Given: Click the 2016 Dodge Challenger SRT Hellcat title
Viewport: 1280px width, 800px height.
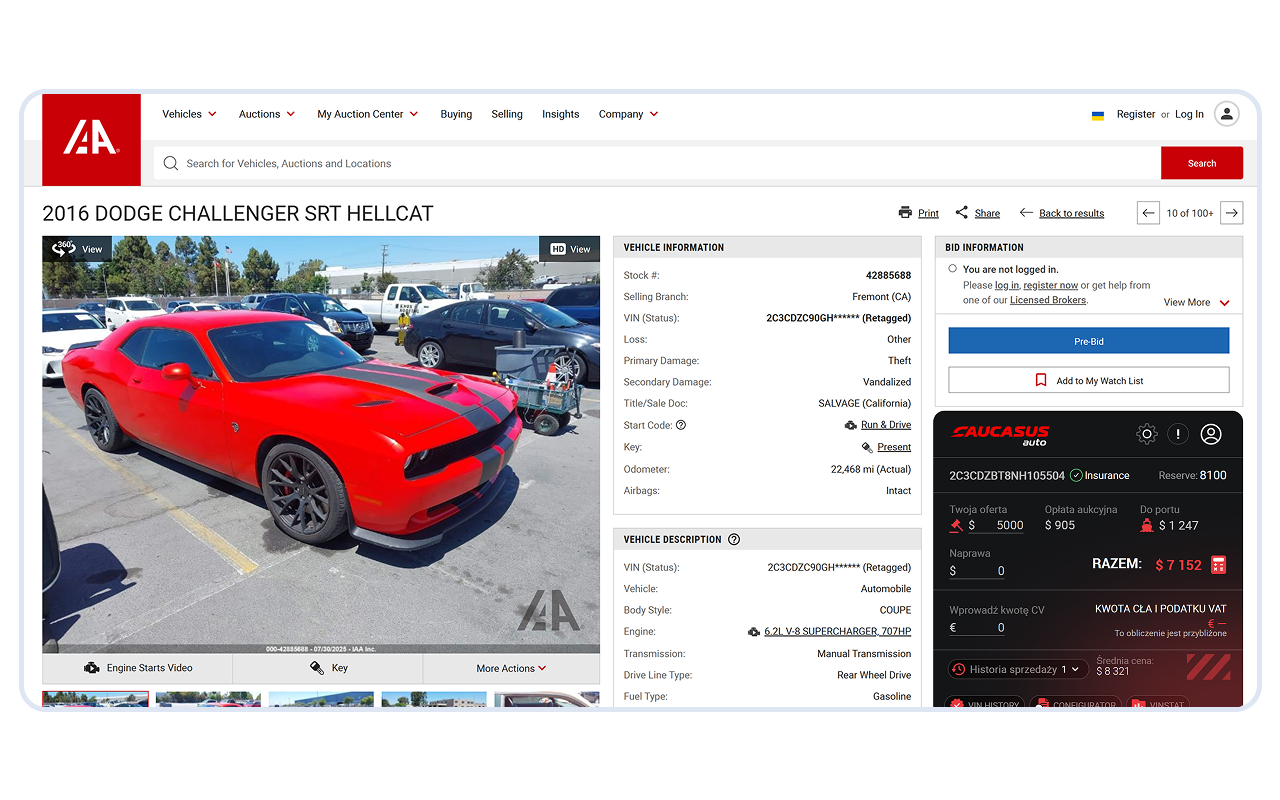Looking at the screenshot, I should point(238,213).
